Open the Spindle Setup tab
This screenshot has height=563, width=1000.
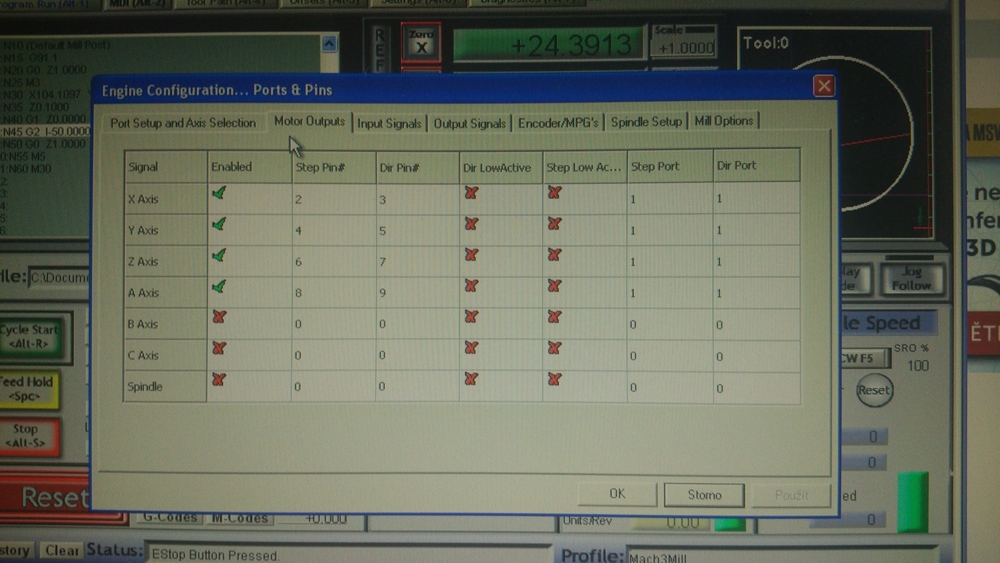[x=646, y=122]
